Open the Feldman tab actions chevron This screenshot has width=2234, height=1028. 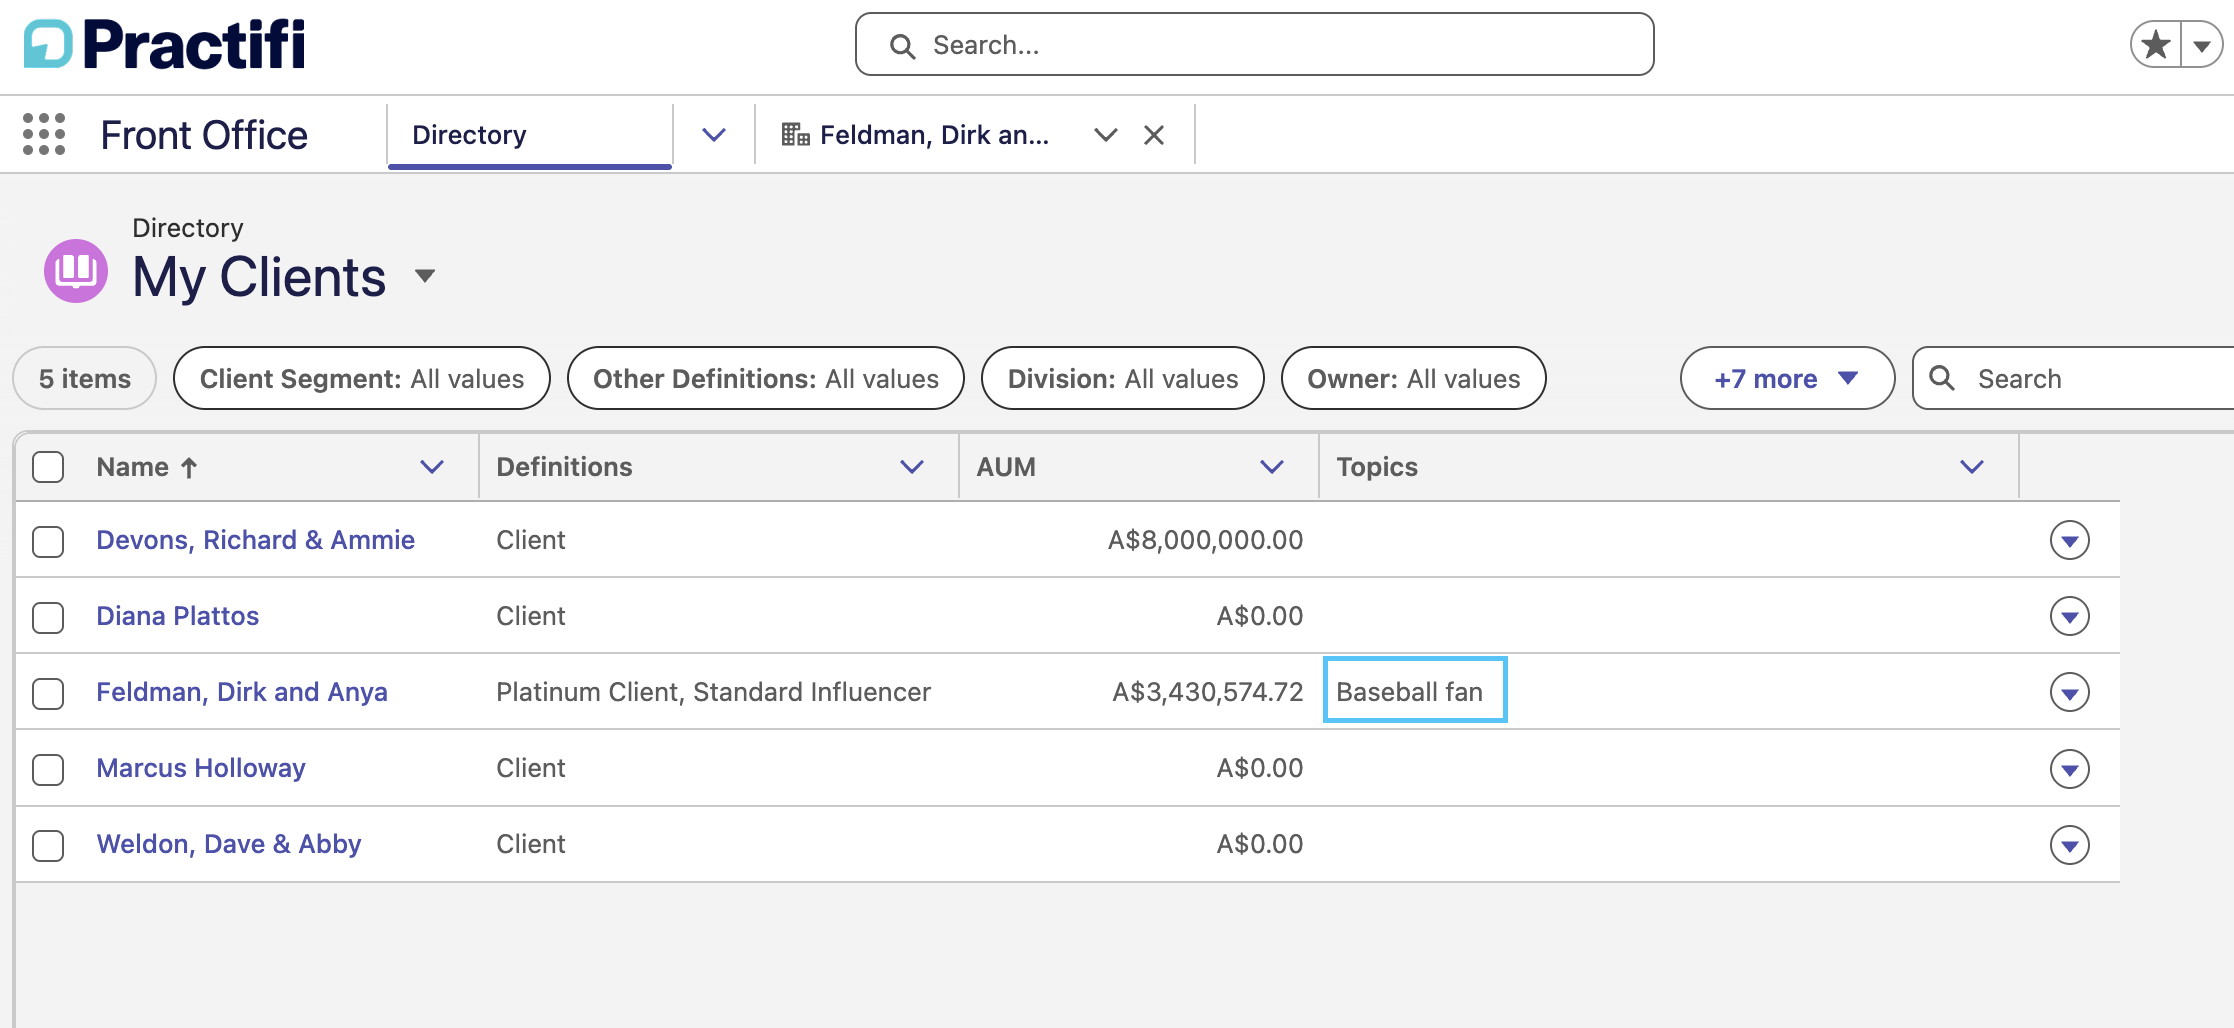1105,135
